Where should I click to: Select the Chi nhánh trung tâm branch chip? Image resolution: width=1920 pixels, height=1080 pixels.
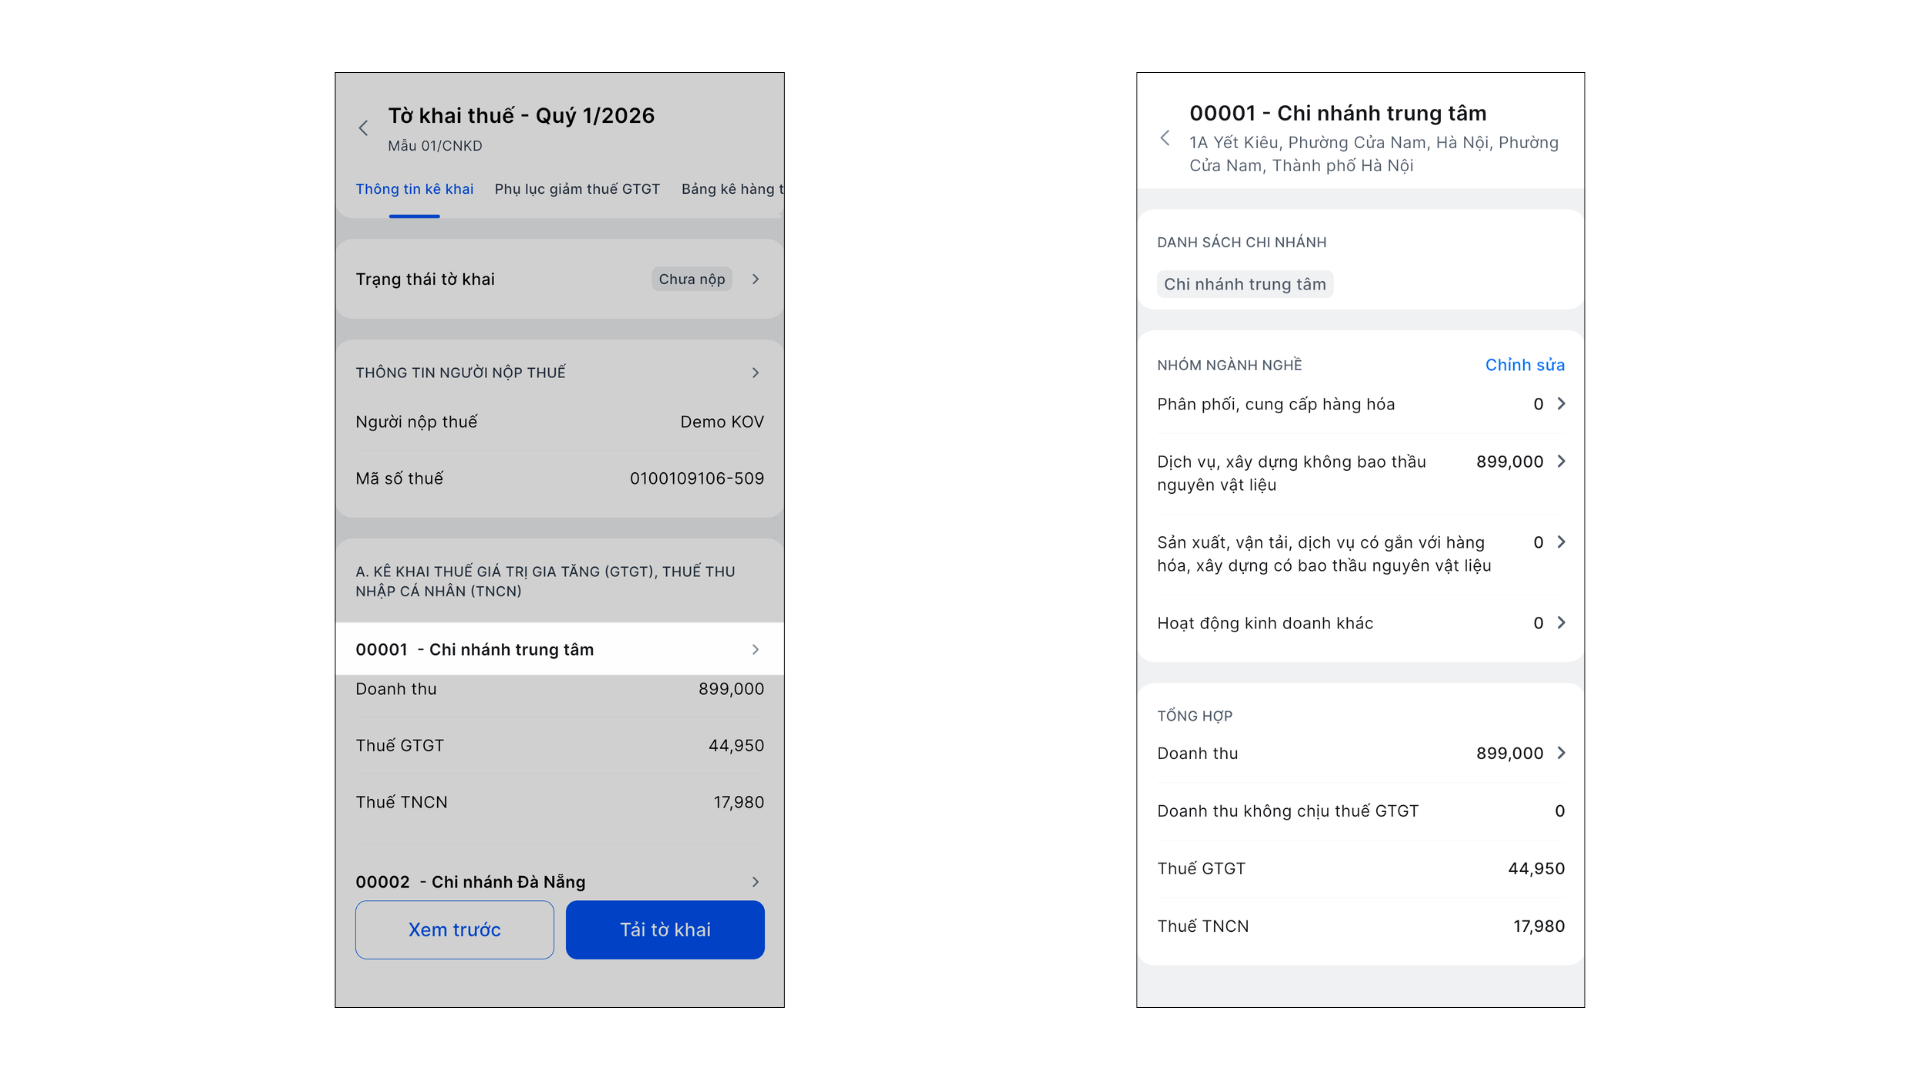click(1244, 284)
